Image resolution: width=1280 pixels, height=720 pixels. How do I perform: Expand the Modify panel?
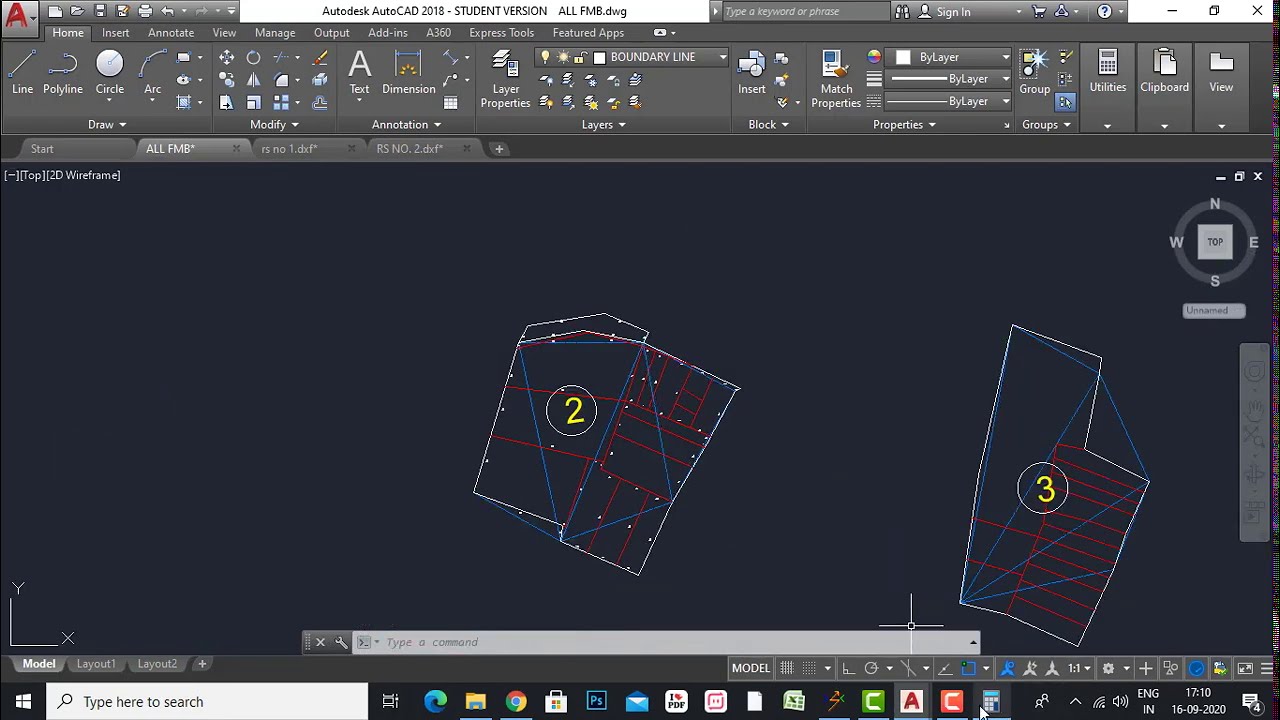[274, 124]
